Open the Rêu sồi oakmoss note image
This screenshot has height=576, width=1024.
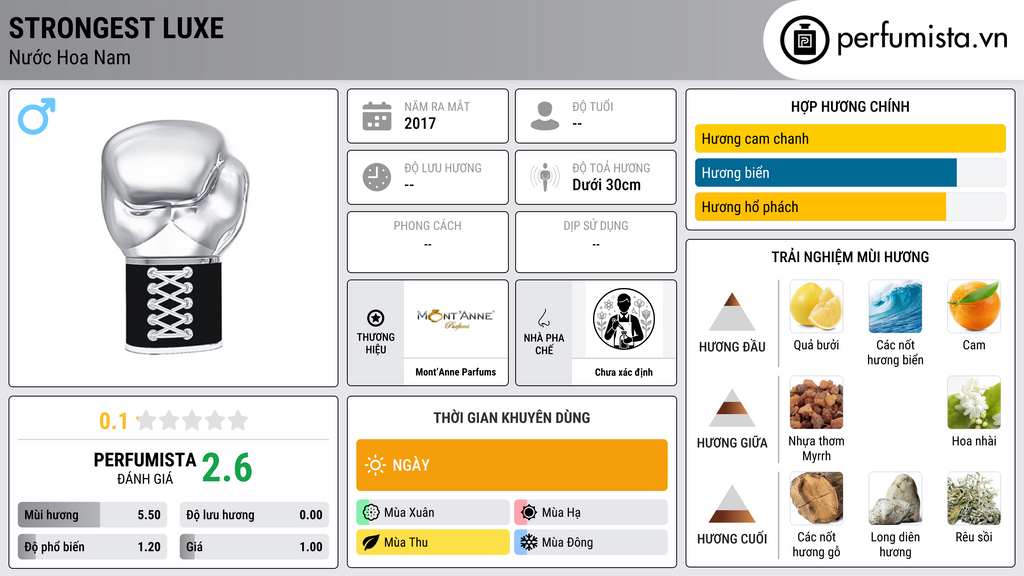pos(974,498)
